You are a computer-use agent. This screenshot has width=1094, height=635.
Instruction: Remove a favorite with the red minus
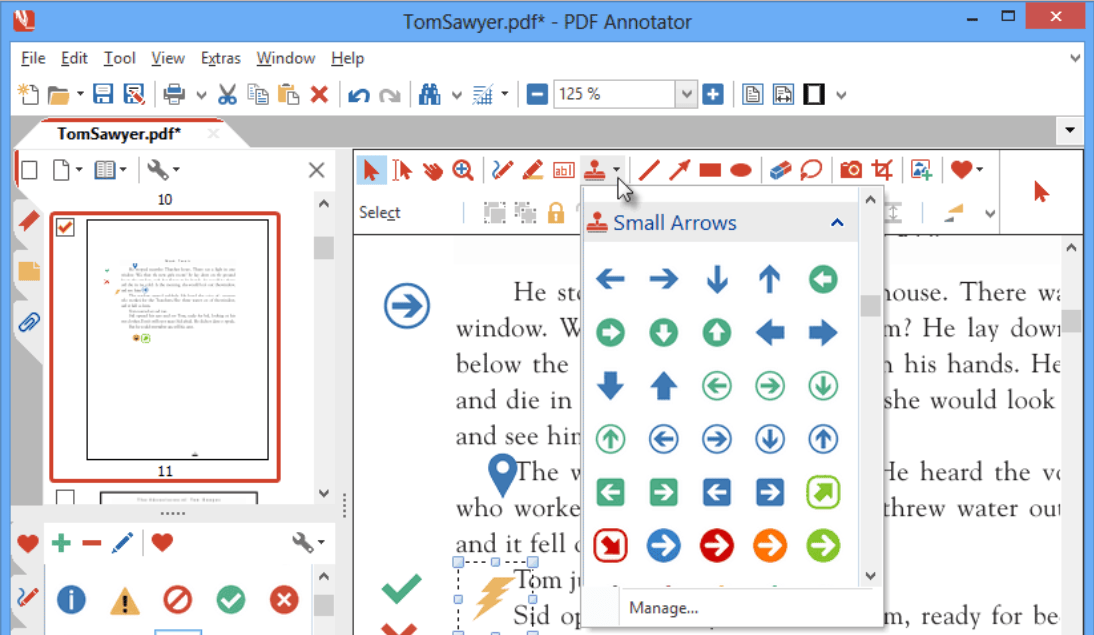[x=91, y=543]
